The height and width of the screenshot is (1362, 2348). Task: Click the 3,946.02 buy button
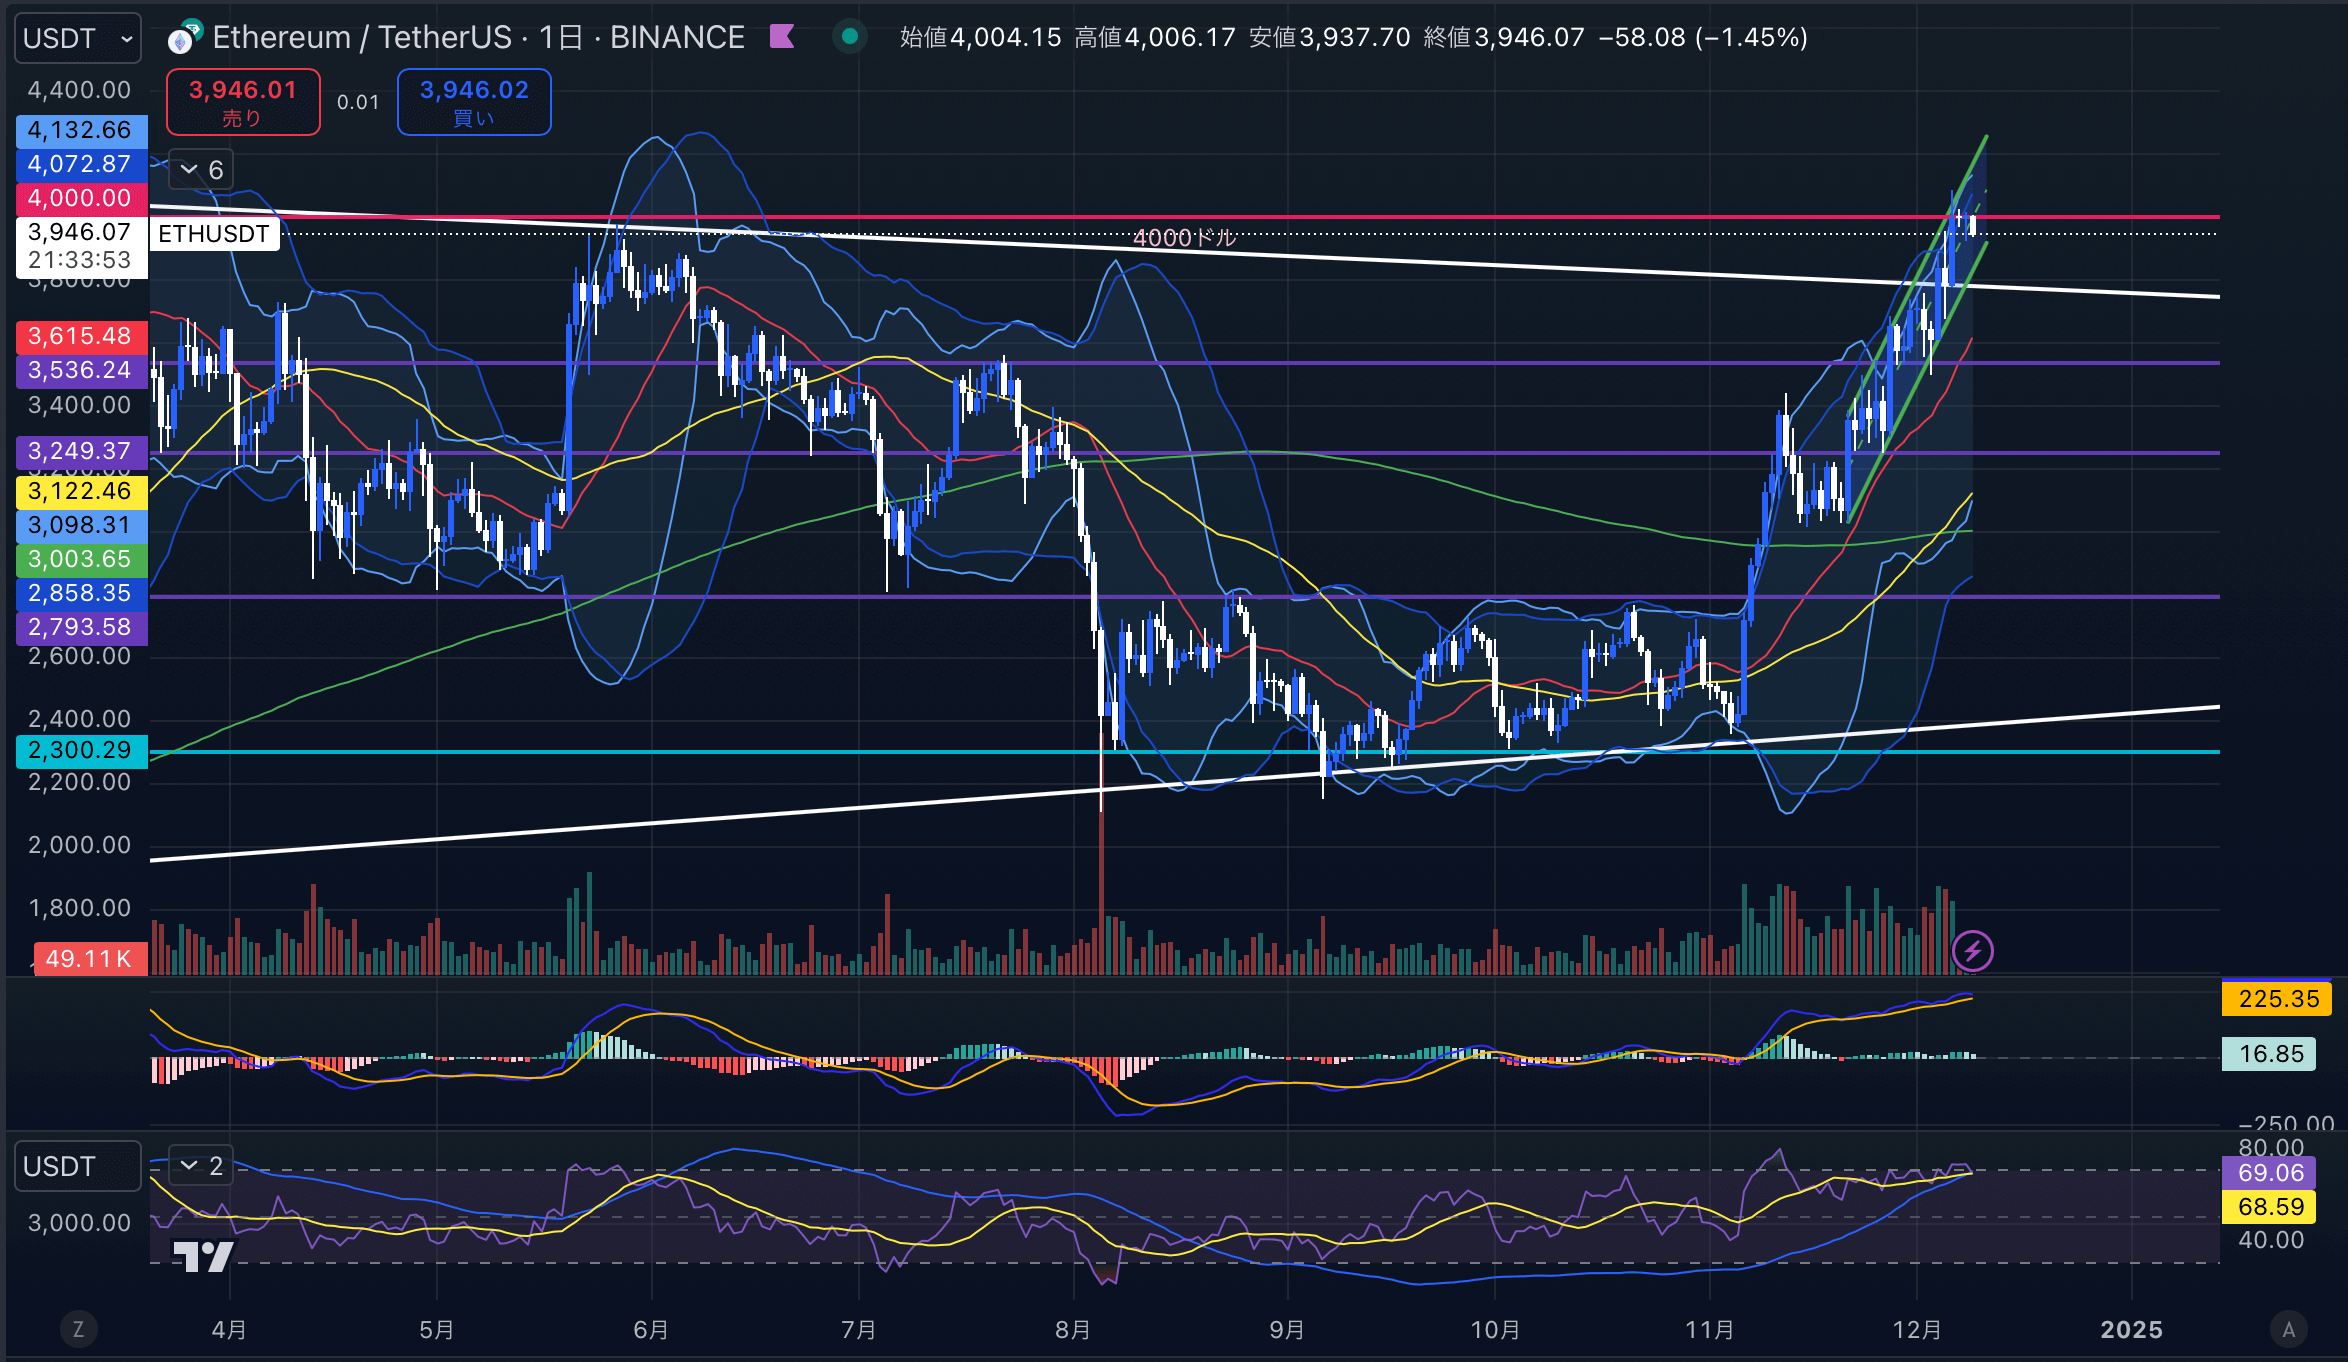pyautogui.click(x=474, y=102)
